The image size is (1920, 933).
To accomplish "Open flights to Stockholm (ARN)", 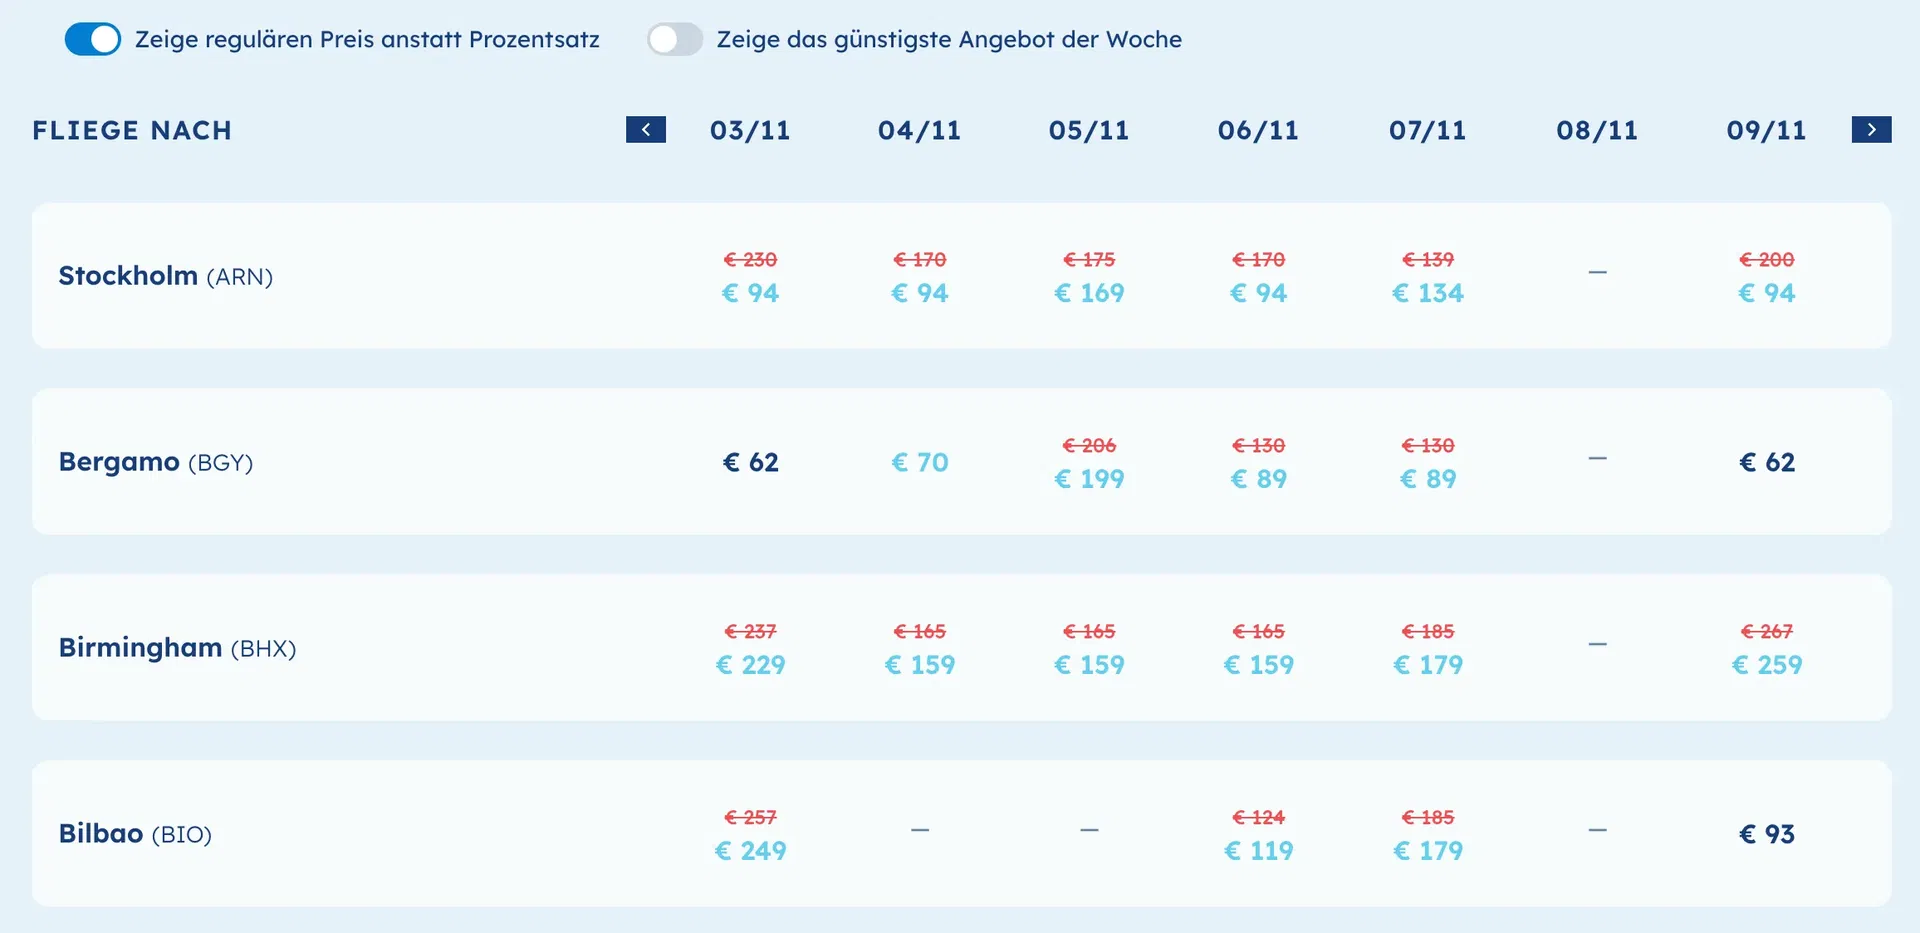I will tap(165, 275).
